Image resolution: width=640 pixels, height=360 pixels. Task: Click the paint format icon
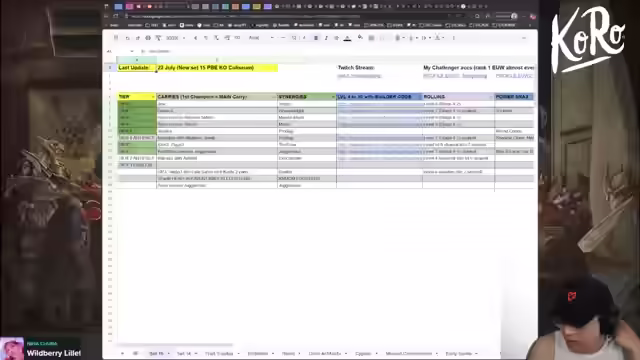(x=158, y=38)
